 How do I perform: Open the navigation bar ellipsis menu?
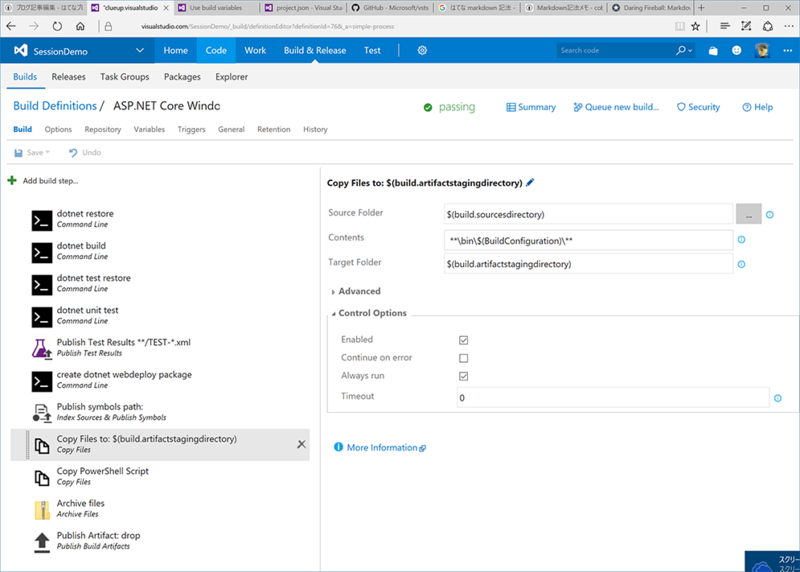click(x=787, y=51)
